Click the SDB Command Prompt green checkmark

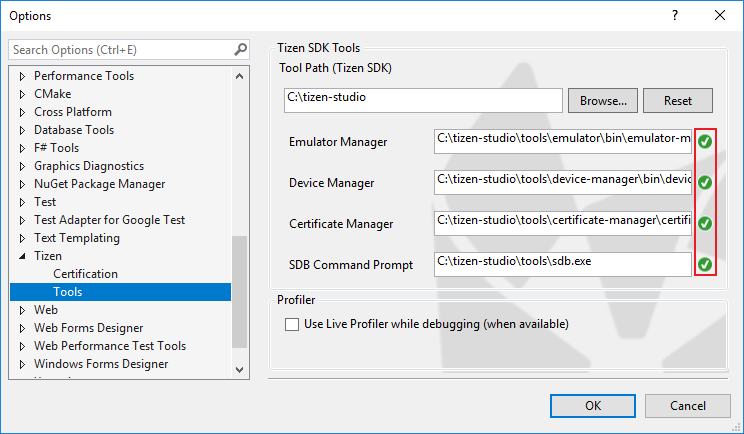pos(705,264)
